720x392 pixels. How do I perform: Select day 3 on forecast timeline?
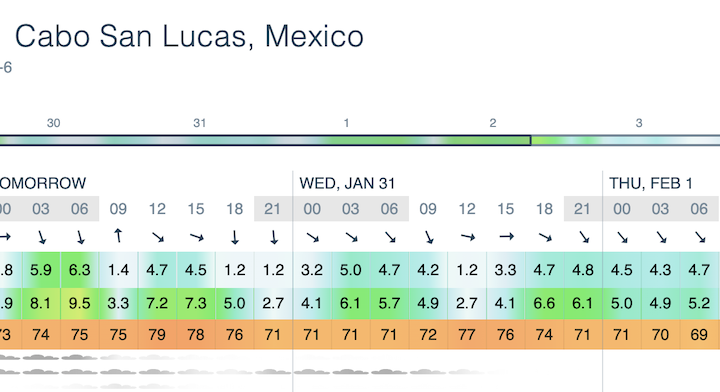(x=639, y=123)
